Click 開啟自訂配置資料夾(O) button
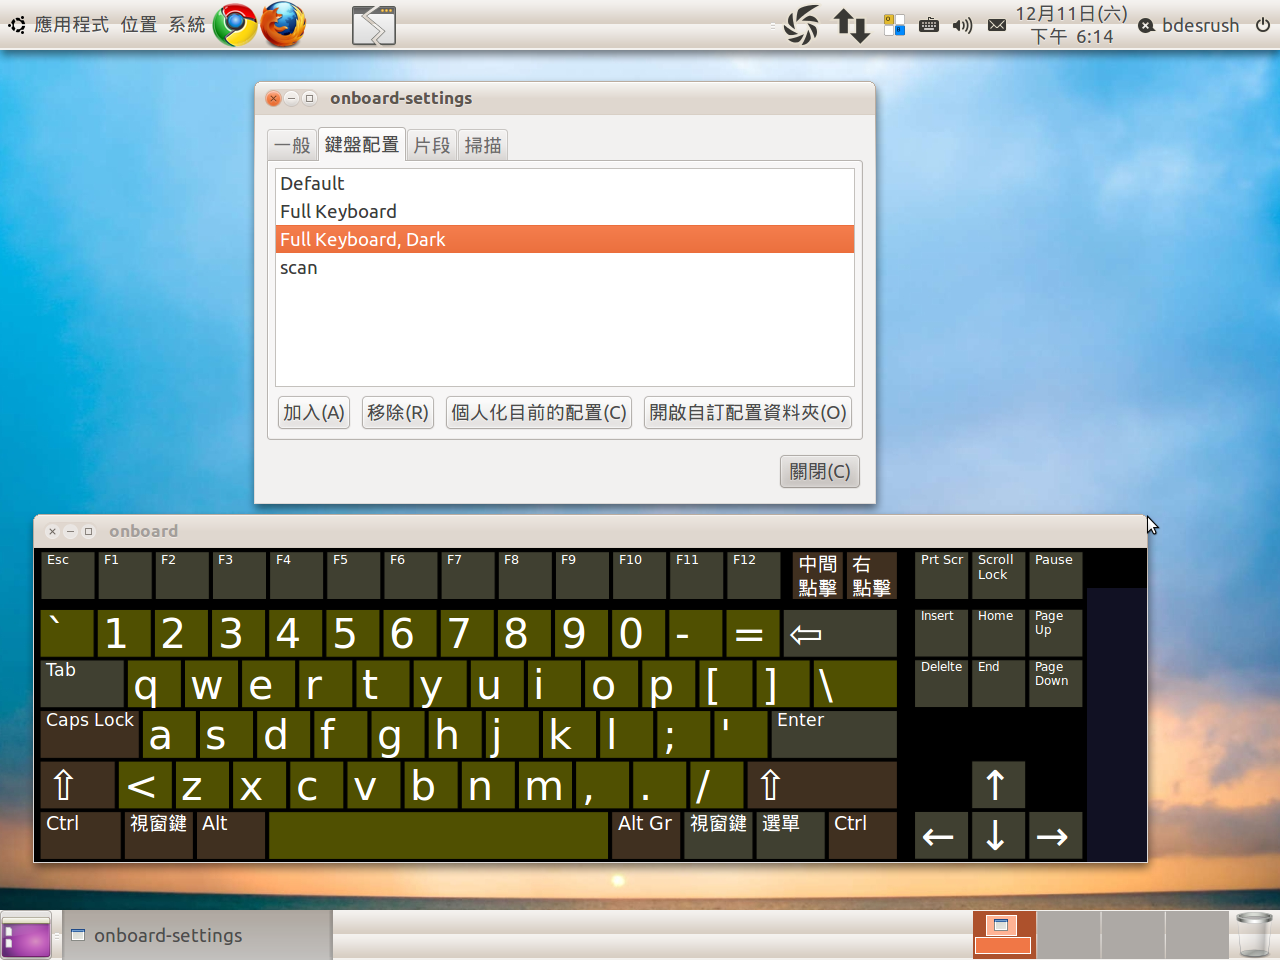 click(747, 412)
